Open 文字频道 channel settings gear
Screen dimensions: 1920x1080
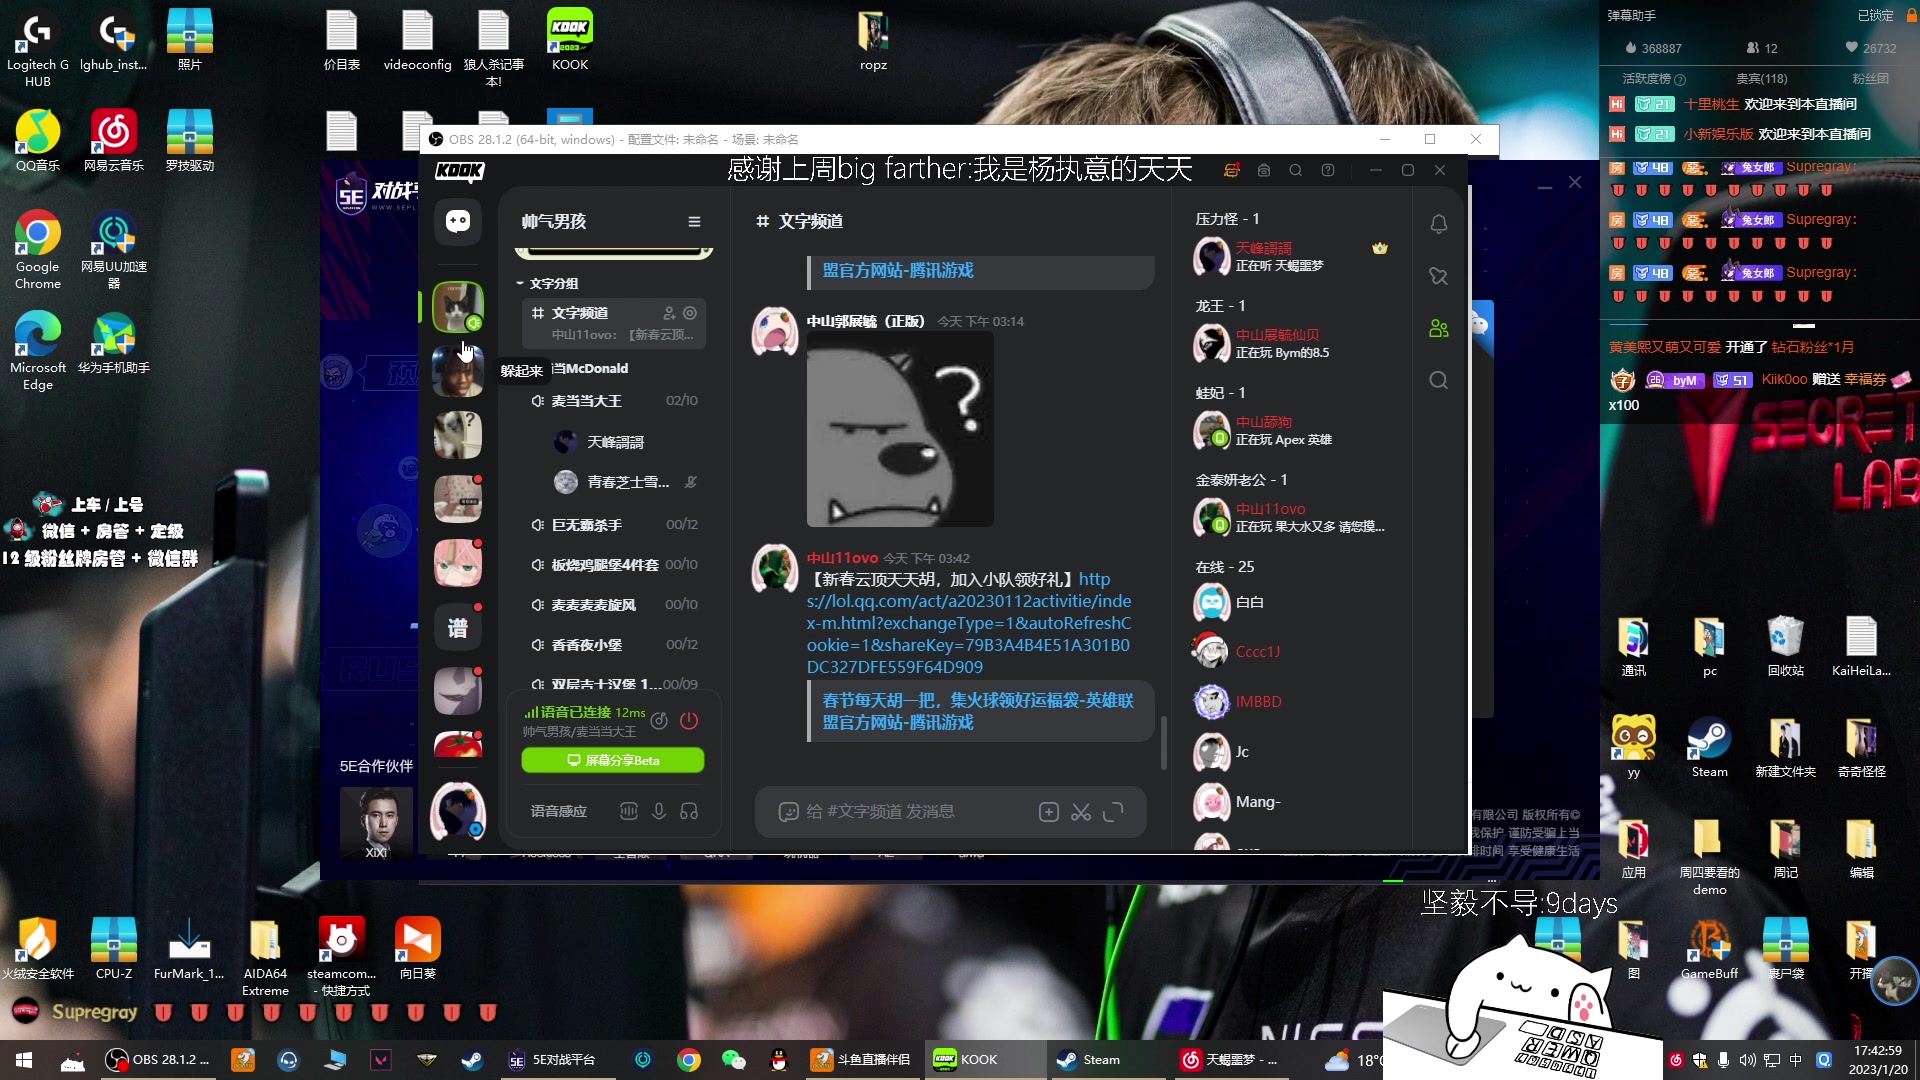(690, 313)
